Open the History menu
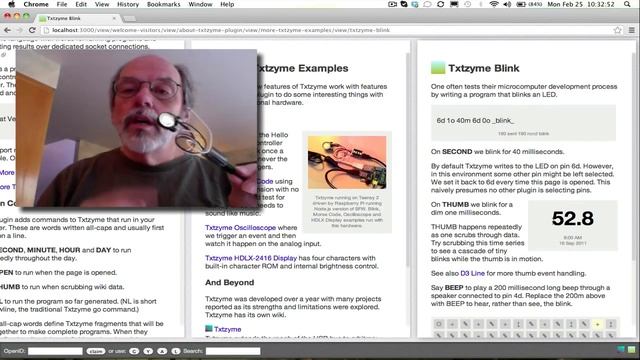 pos(128,4)
